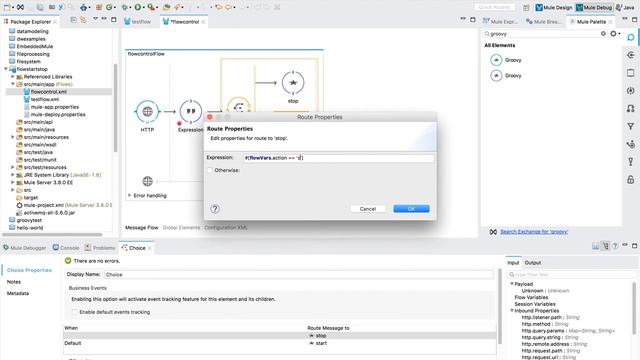Open the Metadata section of Choice properties

(18, 293)
